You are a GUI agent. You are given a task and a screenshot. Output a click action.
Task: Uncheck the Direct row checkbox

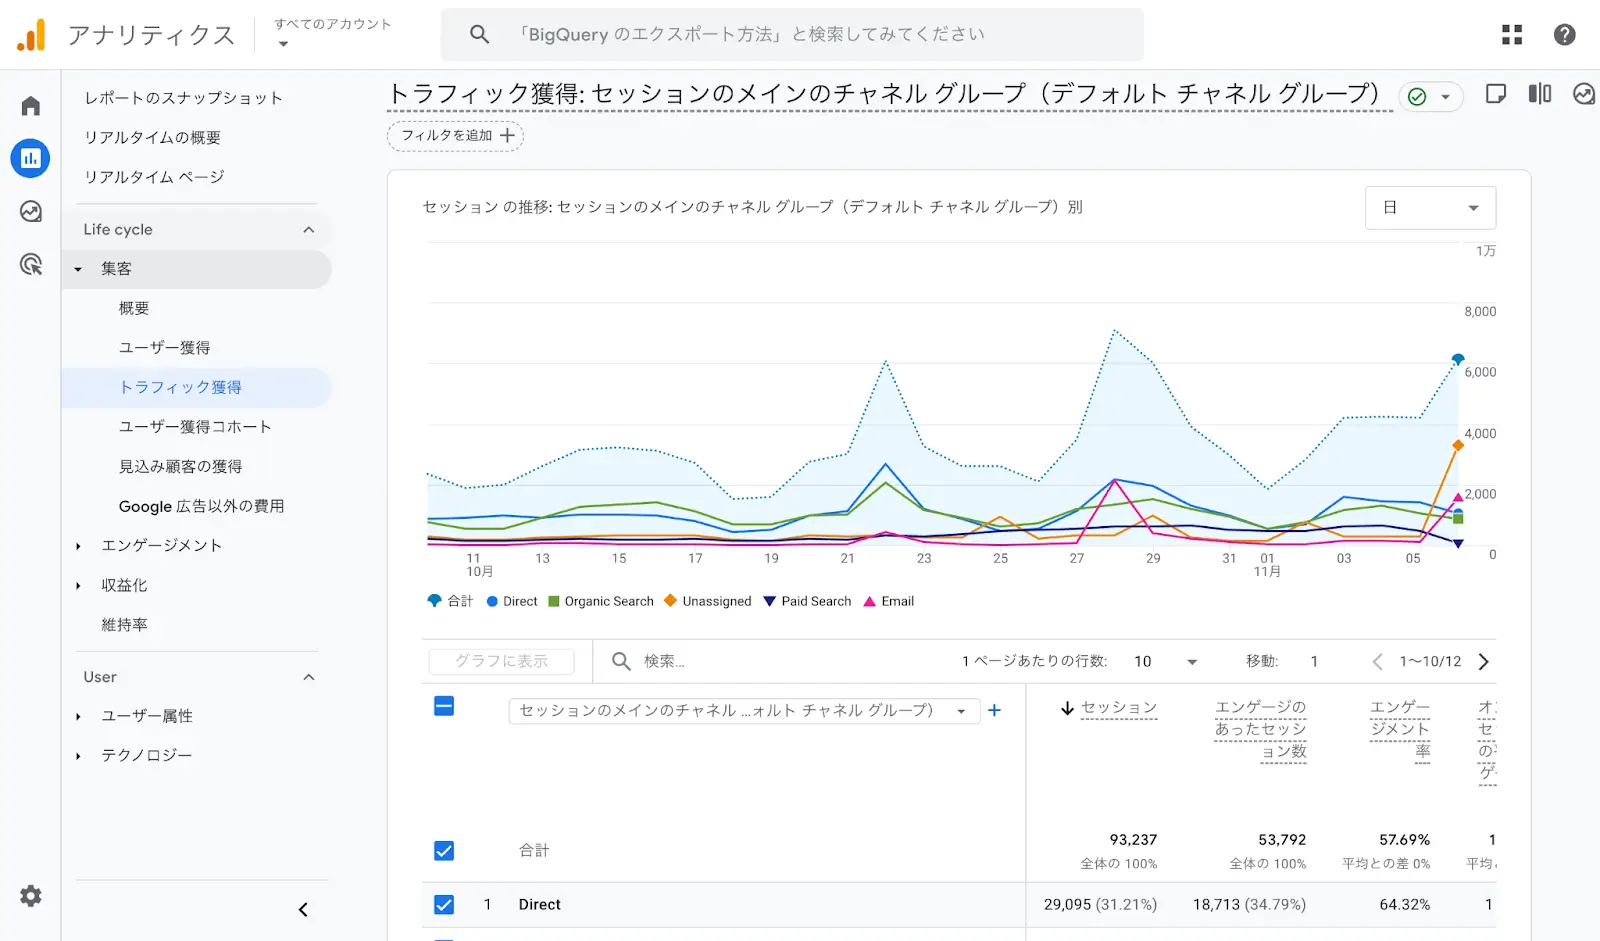444,905
